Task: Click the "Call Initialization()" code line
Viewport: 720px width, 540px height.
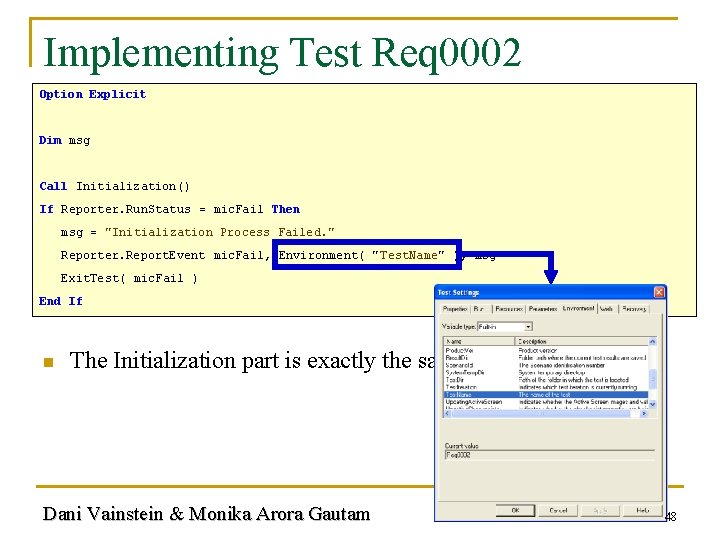Action: (x=114, y=186)
